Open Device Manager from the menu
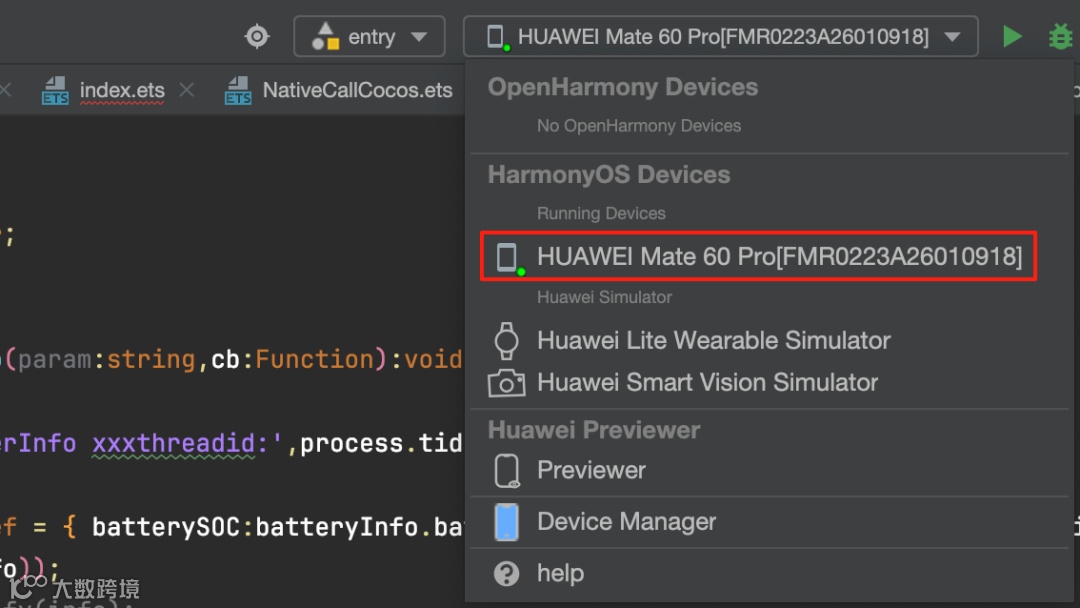 pos(626,521)
